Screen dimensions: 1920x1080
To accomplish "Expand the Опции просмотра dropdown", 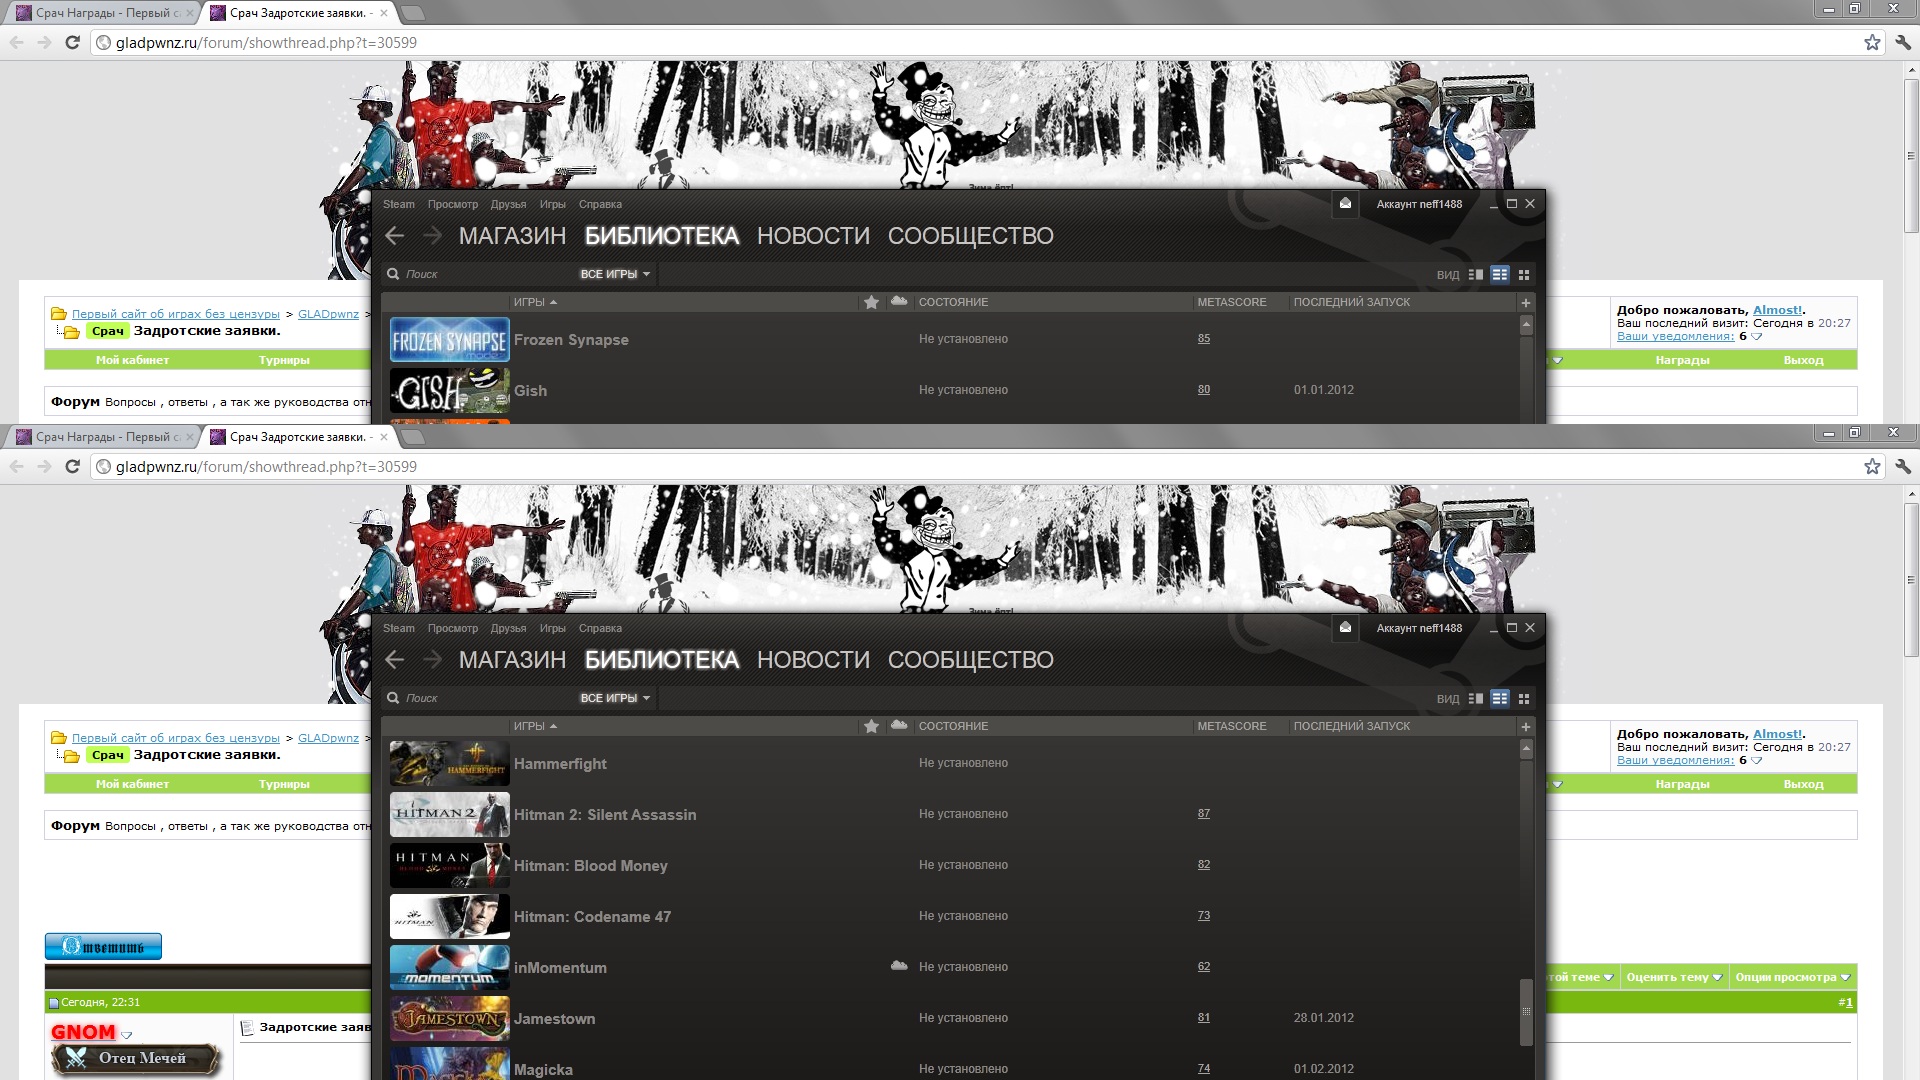I will tap(1792, 977).
